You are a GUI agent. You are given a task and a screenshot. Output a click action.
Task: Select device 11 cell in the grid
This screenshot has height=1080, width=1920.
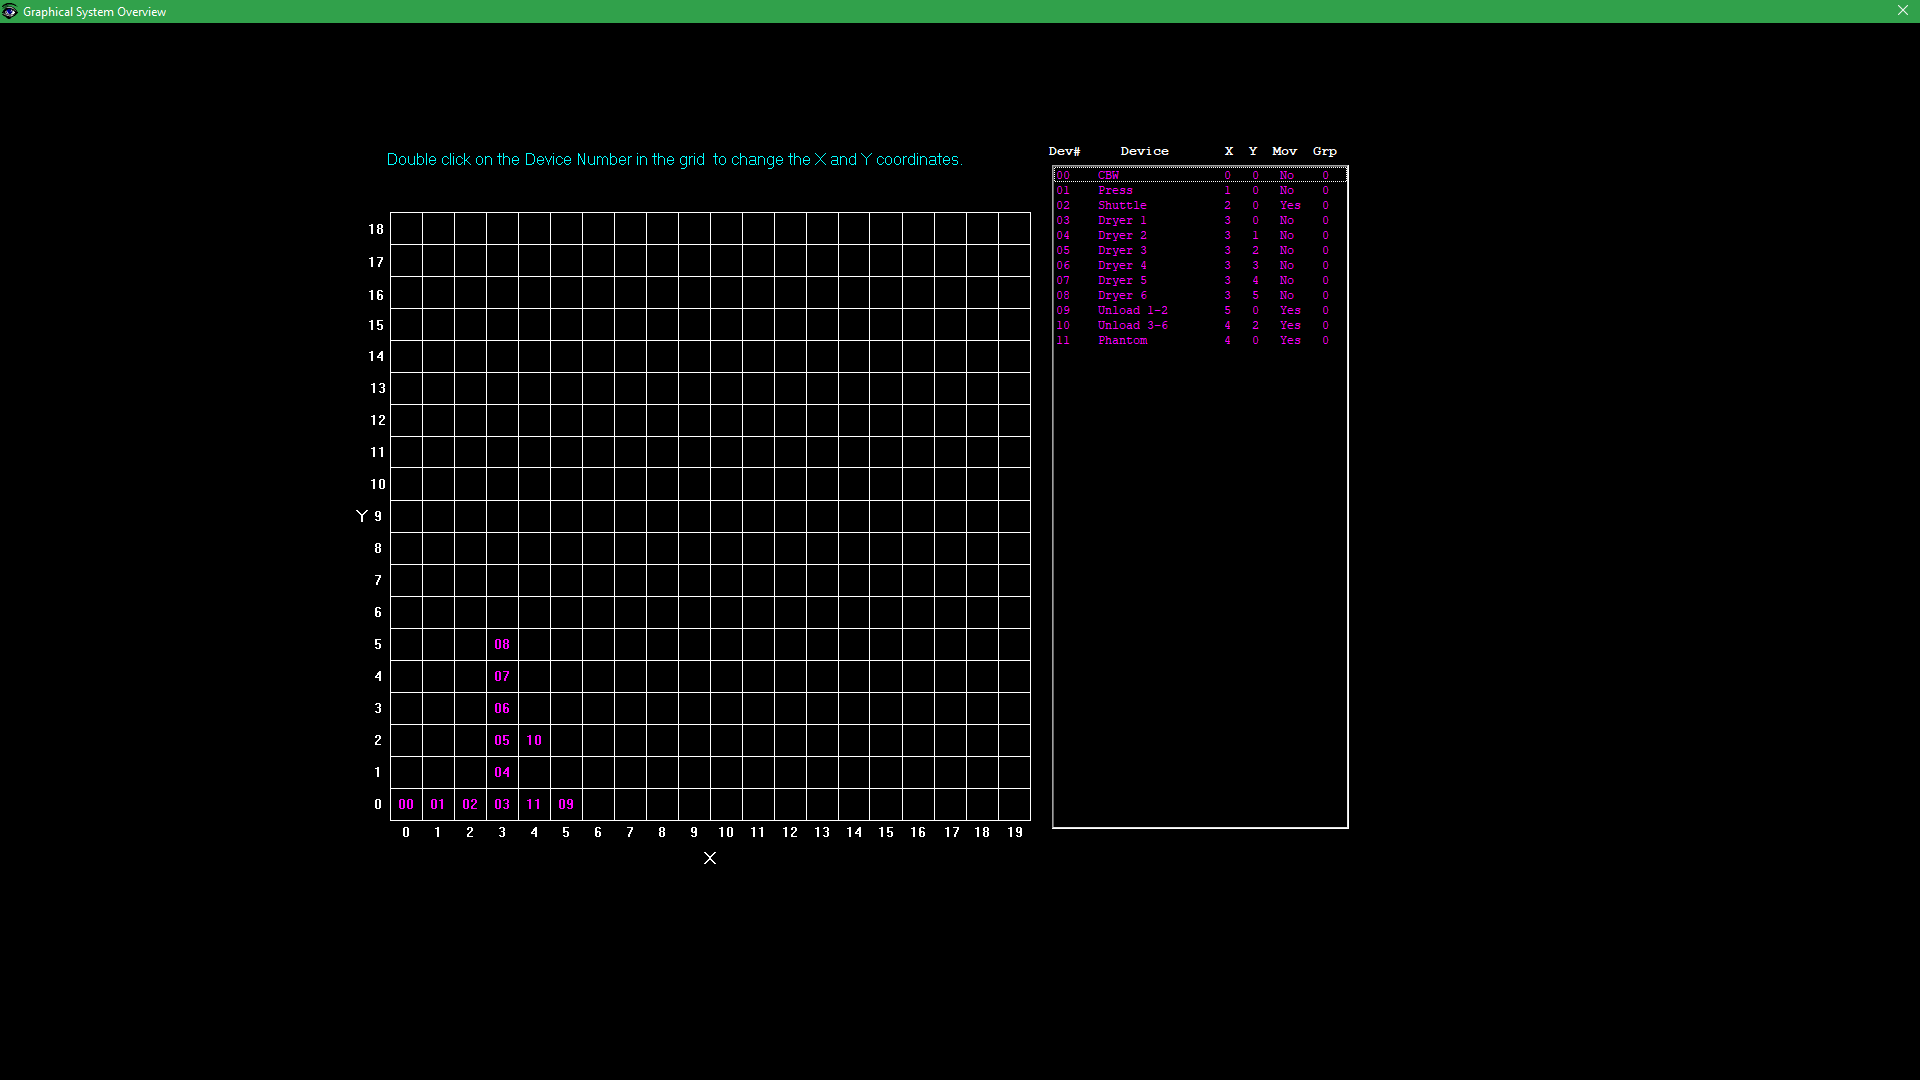click(534, 805)
